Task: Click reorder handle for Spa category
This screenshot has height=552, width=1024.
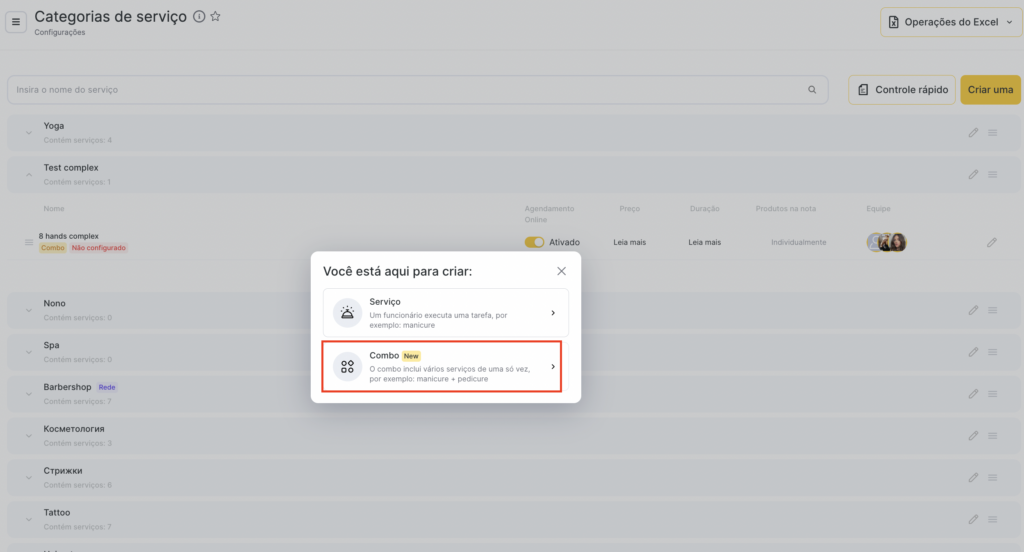Action: tap(993, 352)
